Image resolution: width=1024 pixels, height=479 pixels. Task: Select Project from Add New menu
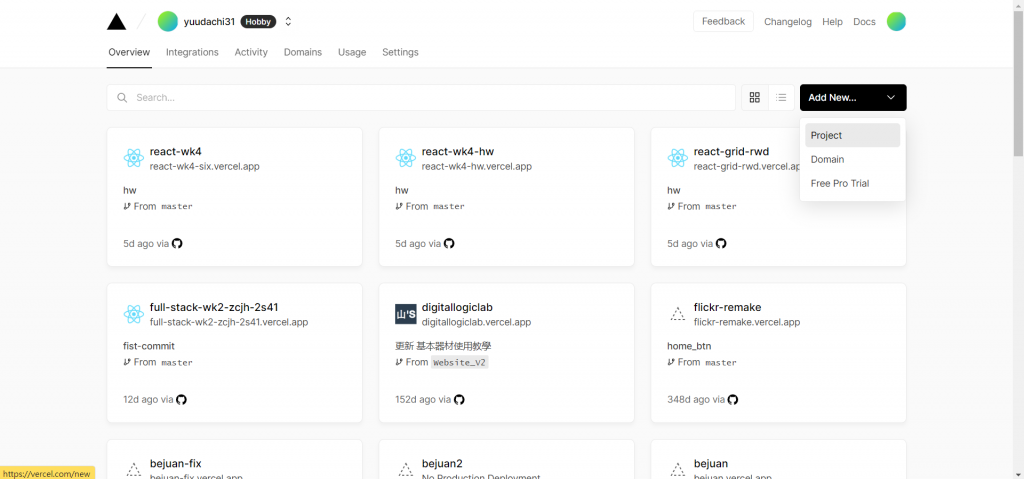[852, 135]
